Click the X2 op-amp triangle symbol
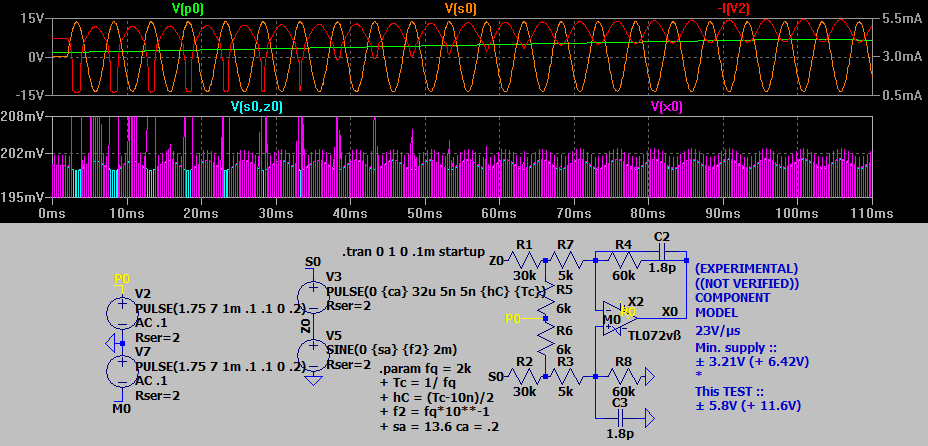928x446 pixels. coord(613,319)
